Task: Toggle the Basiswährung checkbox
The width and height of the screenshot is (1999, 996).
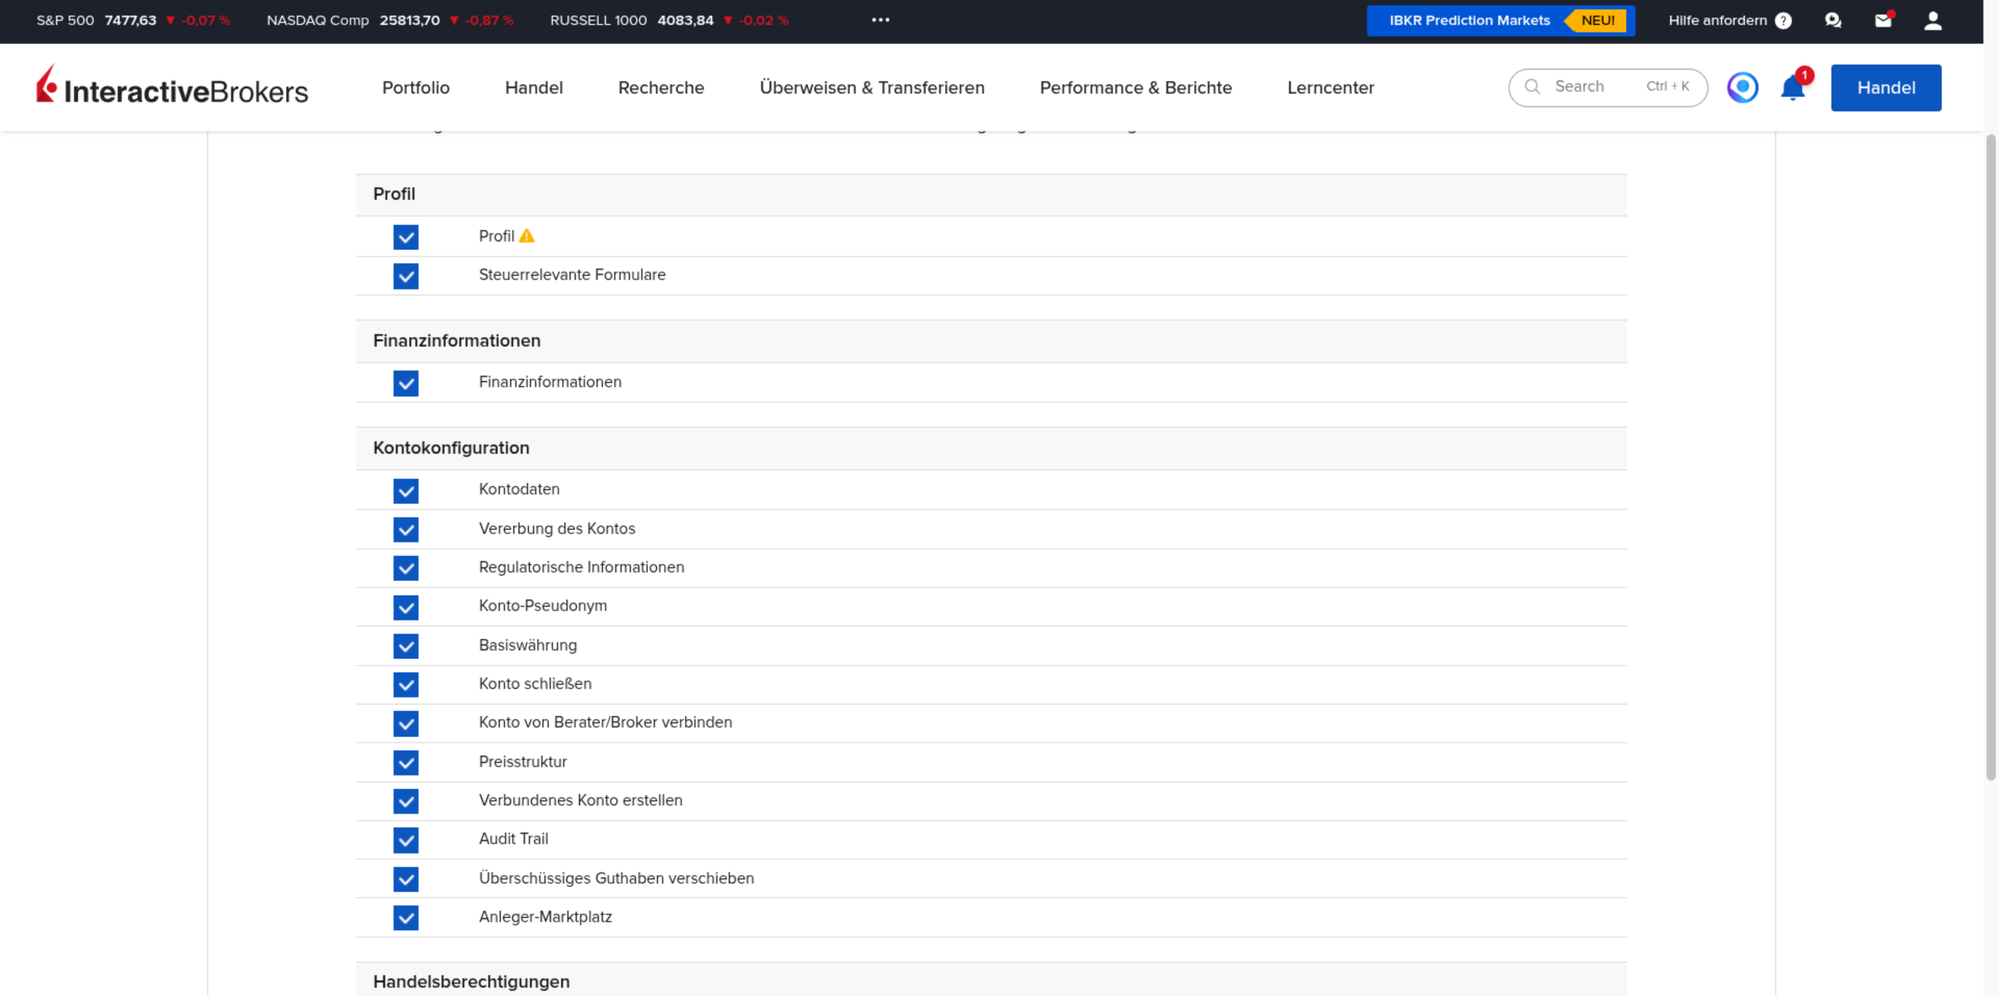Action: (x=405, y=646)
